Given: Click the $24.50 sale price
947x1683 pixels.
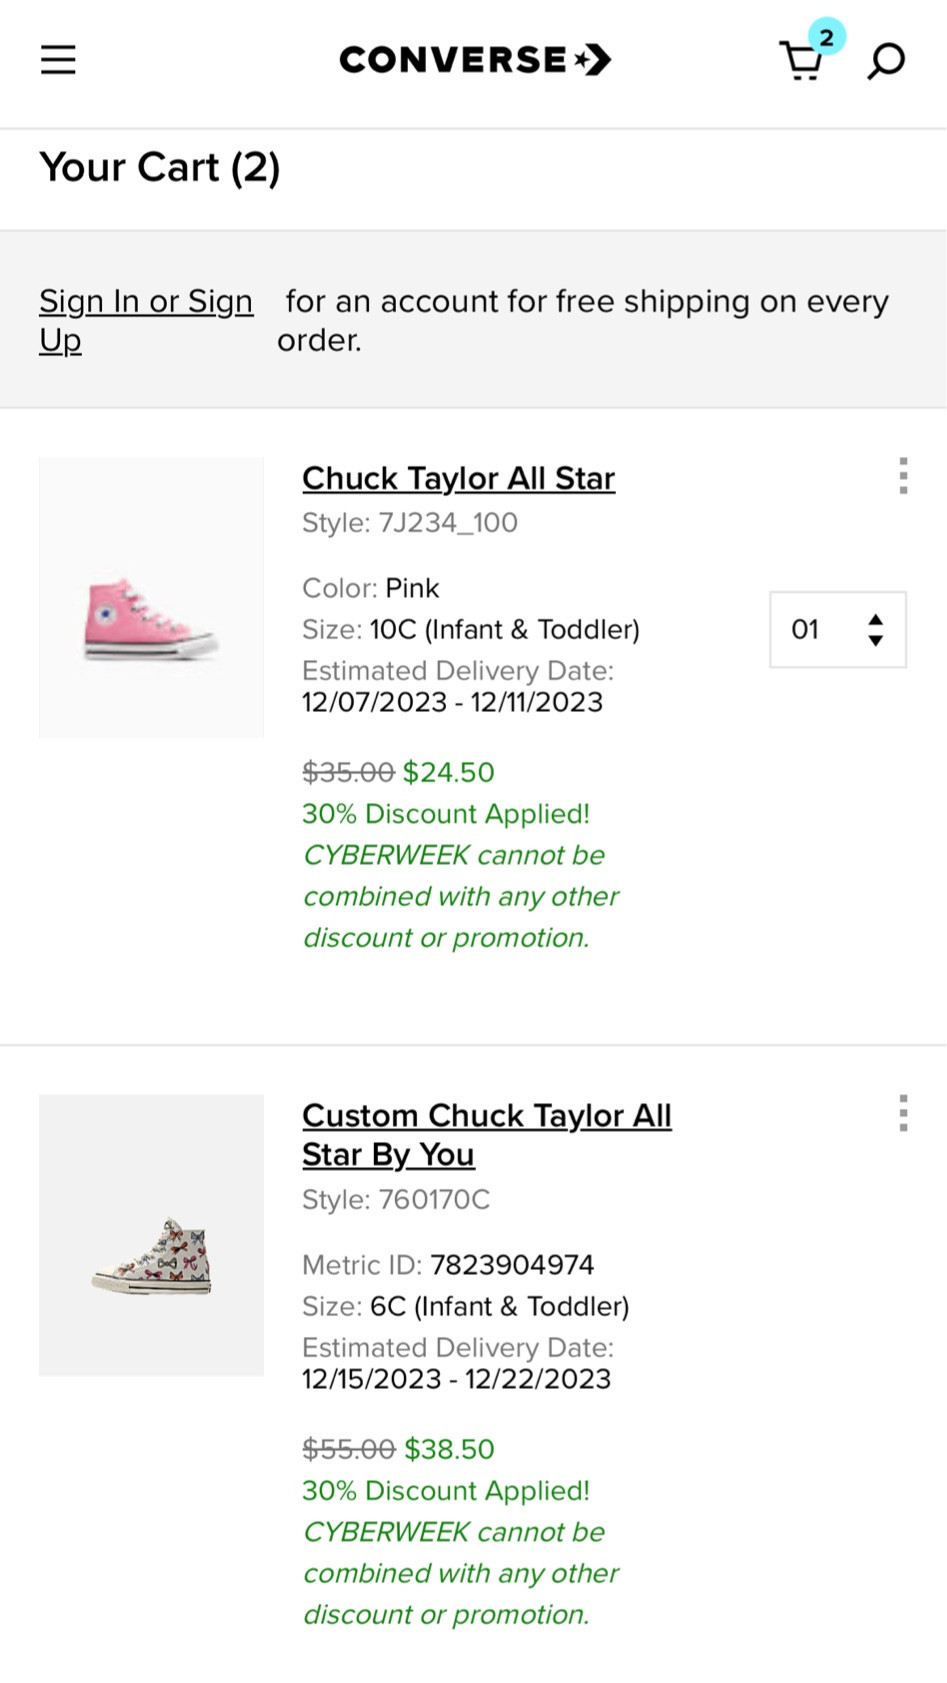Looking at the screenshot, I should [448, 772].
